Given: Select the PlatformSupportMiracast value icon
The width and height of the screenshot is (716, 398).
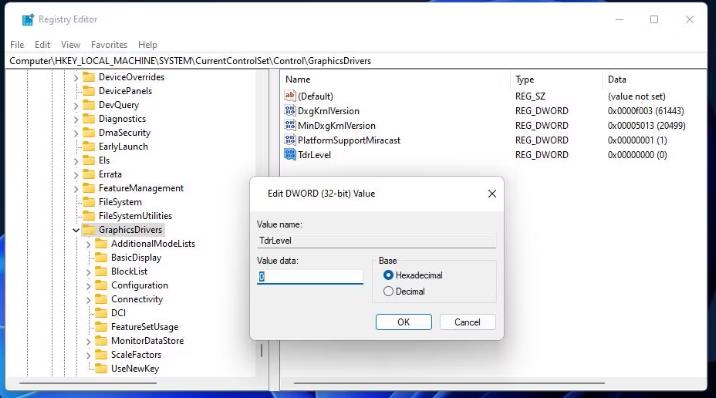Looking at the screenshot, I should pyautogui.click(x=290, y=140).
